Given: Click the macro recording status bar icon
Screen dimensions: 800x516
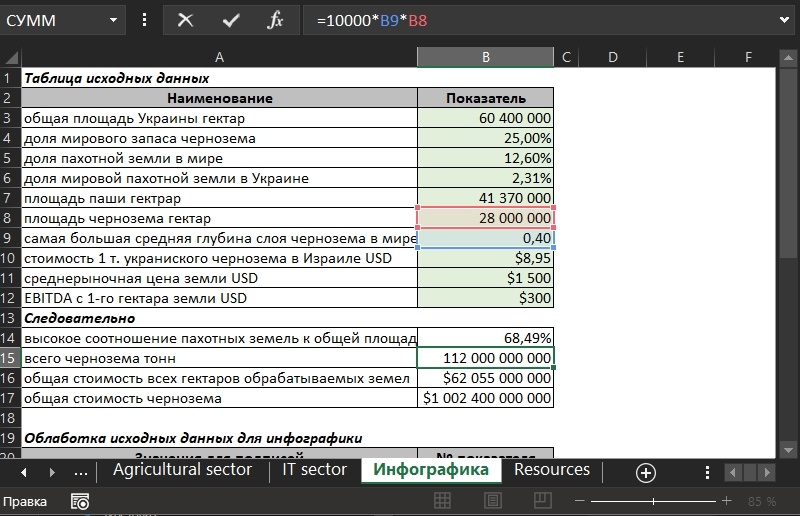Looking at the screenshot, I should click(80, 501).
